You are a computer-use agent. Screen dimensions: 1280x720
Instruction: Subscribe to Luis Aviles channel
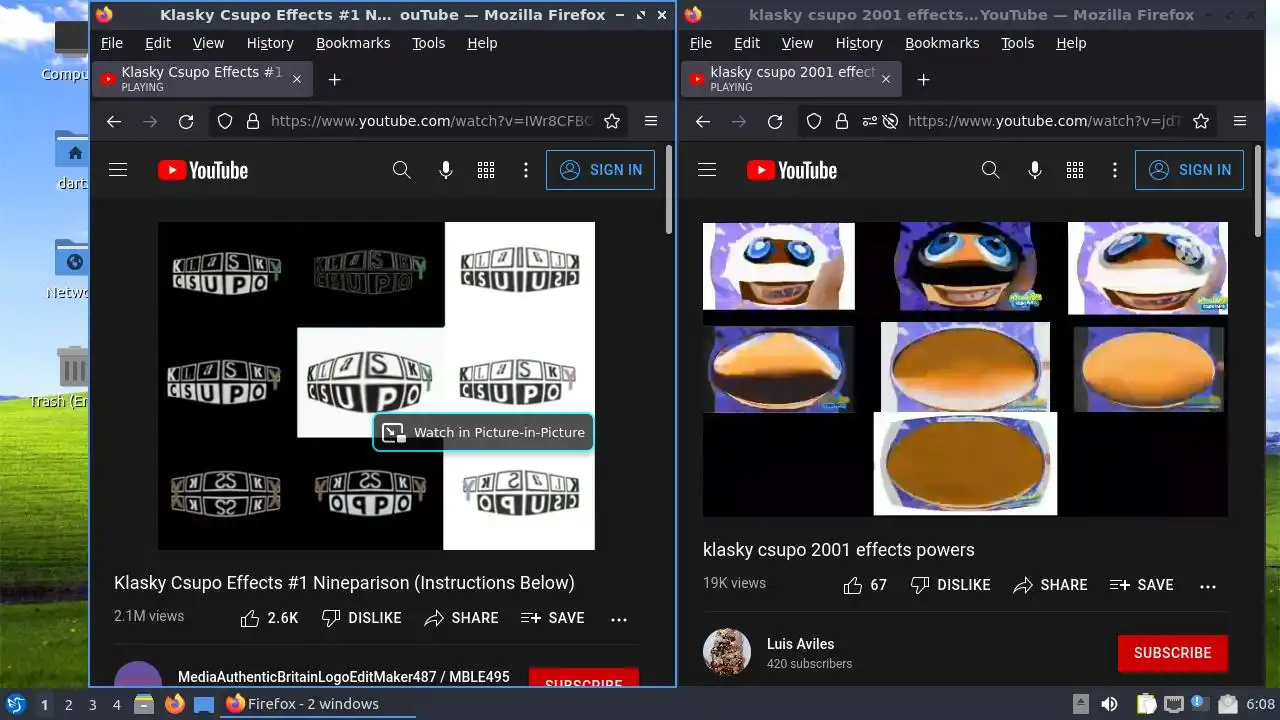(1172, 653)
